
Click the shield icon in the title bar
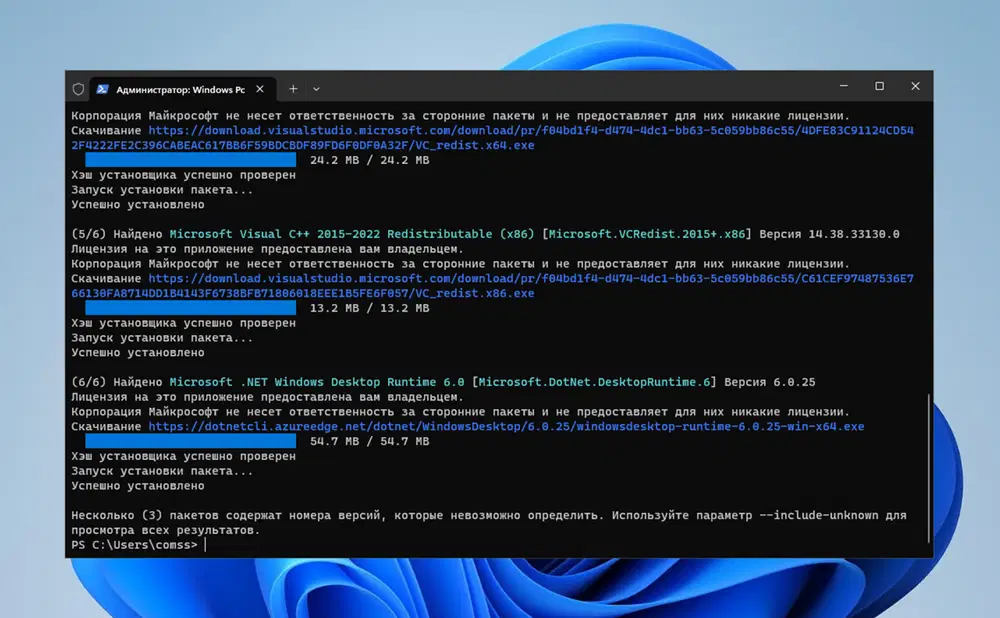[78, 89]
